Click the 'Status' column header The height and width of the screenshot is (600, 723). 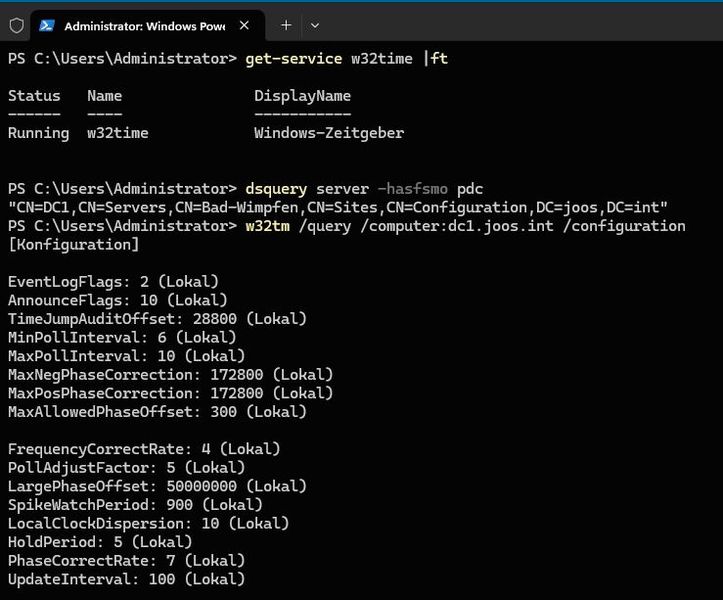[x=34, y=96]
